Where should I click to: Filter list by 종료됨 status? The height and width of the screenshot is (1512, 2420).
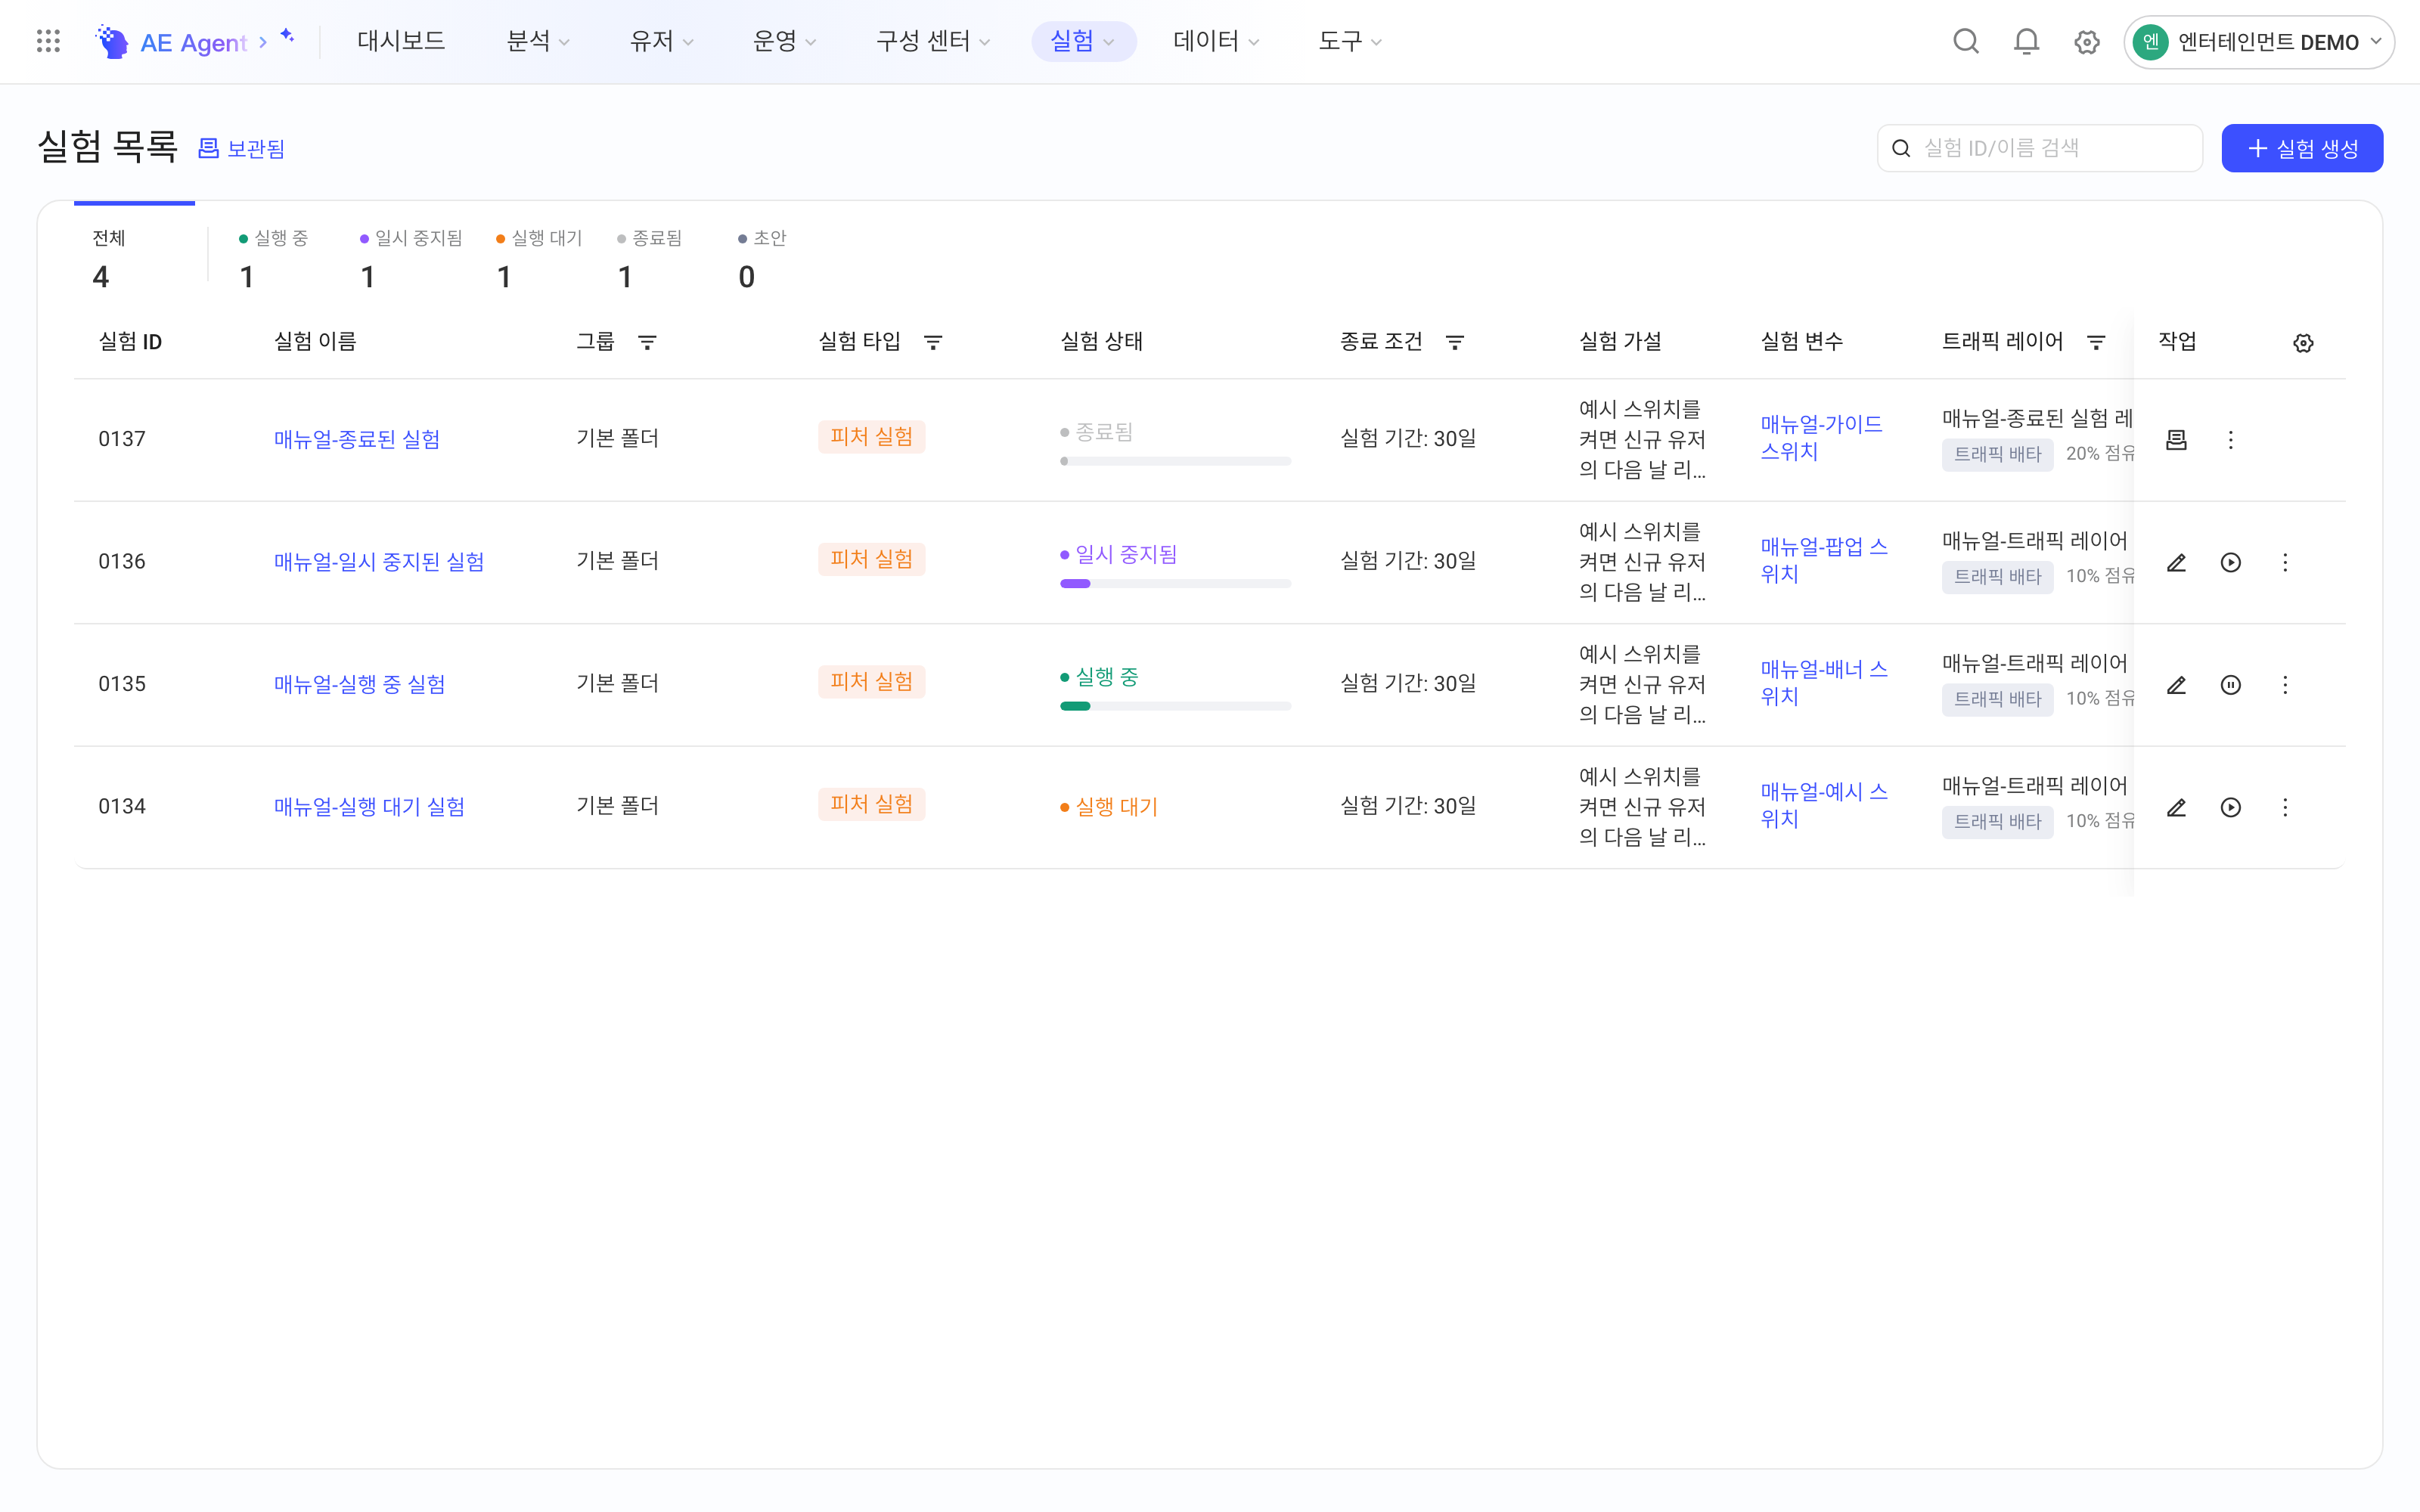(649, 258)
